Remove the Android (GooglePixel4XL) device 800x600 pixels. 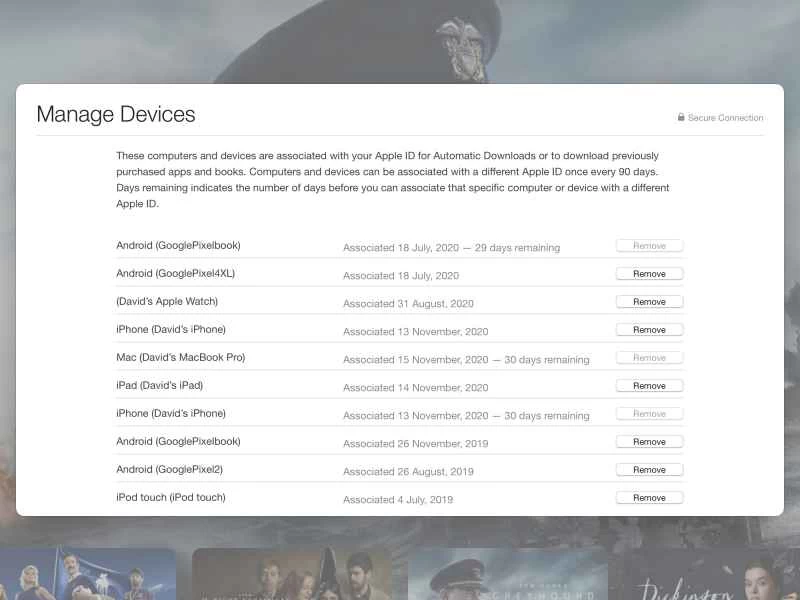click(x=649, y=273)
